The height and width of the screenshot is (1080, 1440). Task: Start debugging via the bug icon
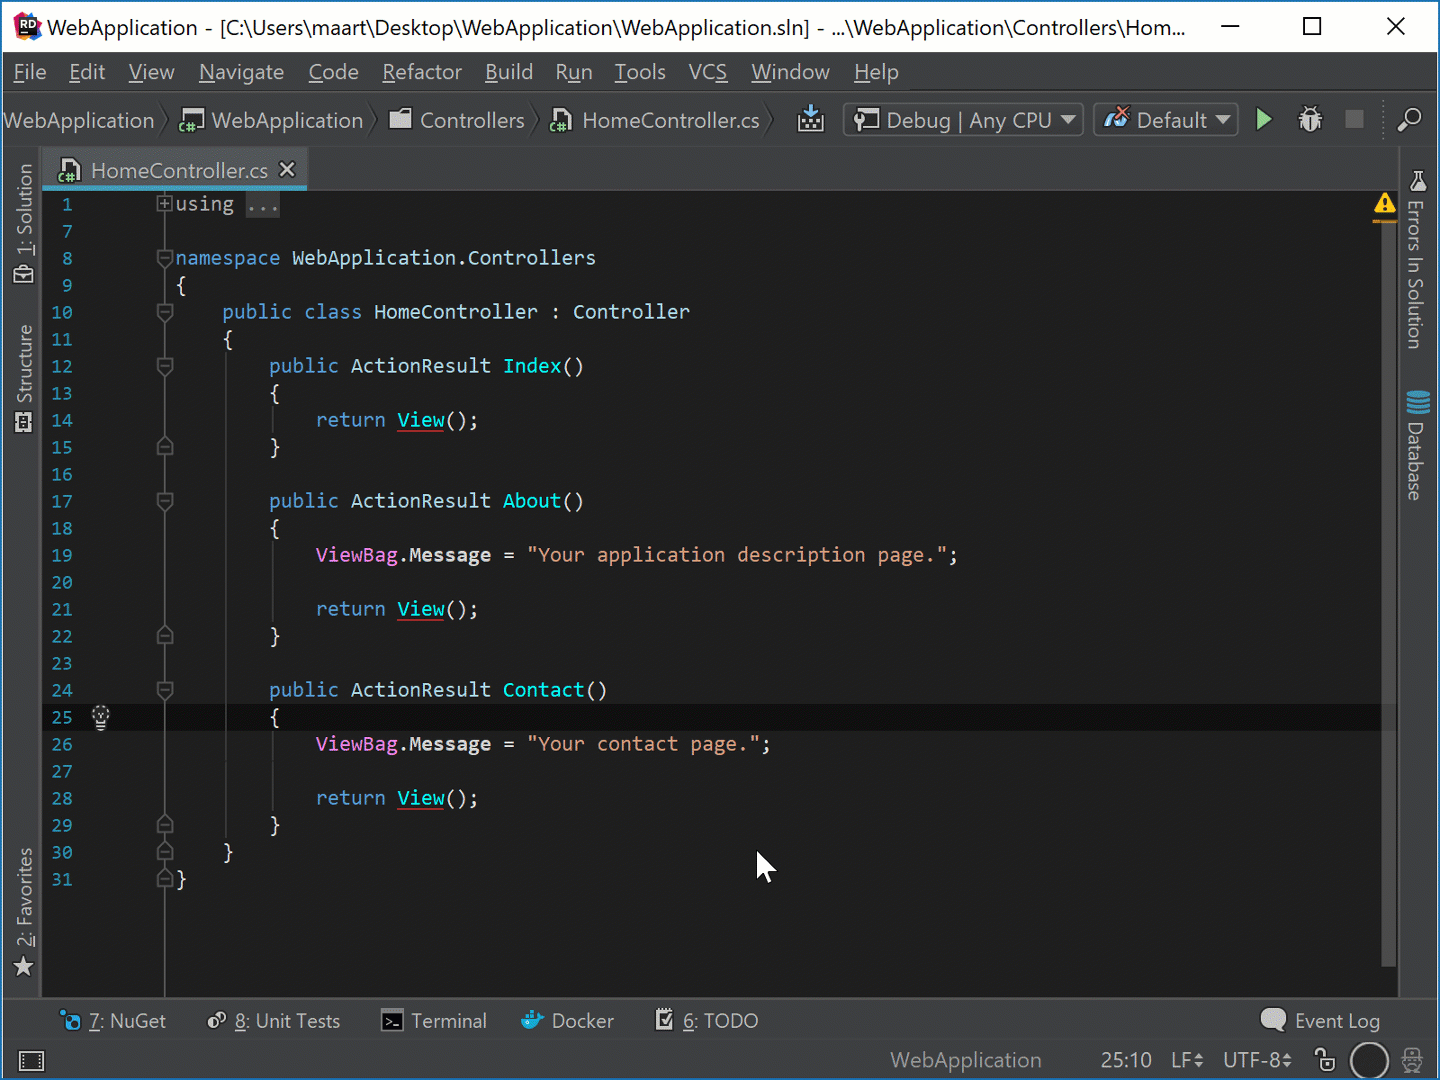[1310, 119]
